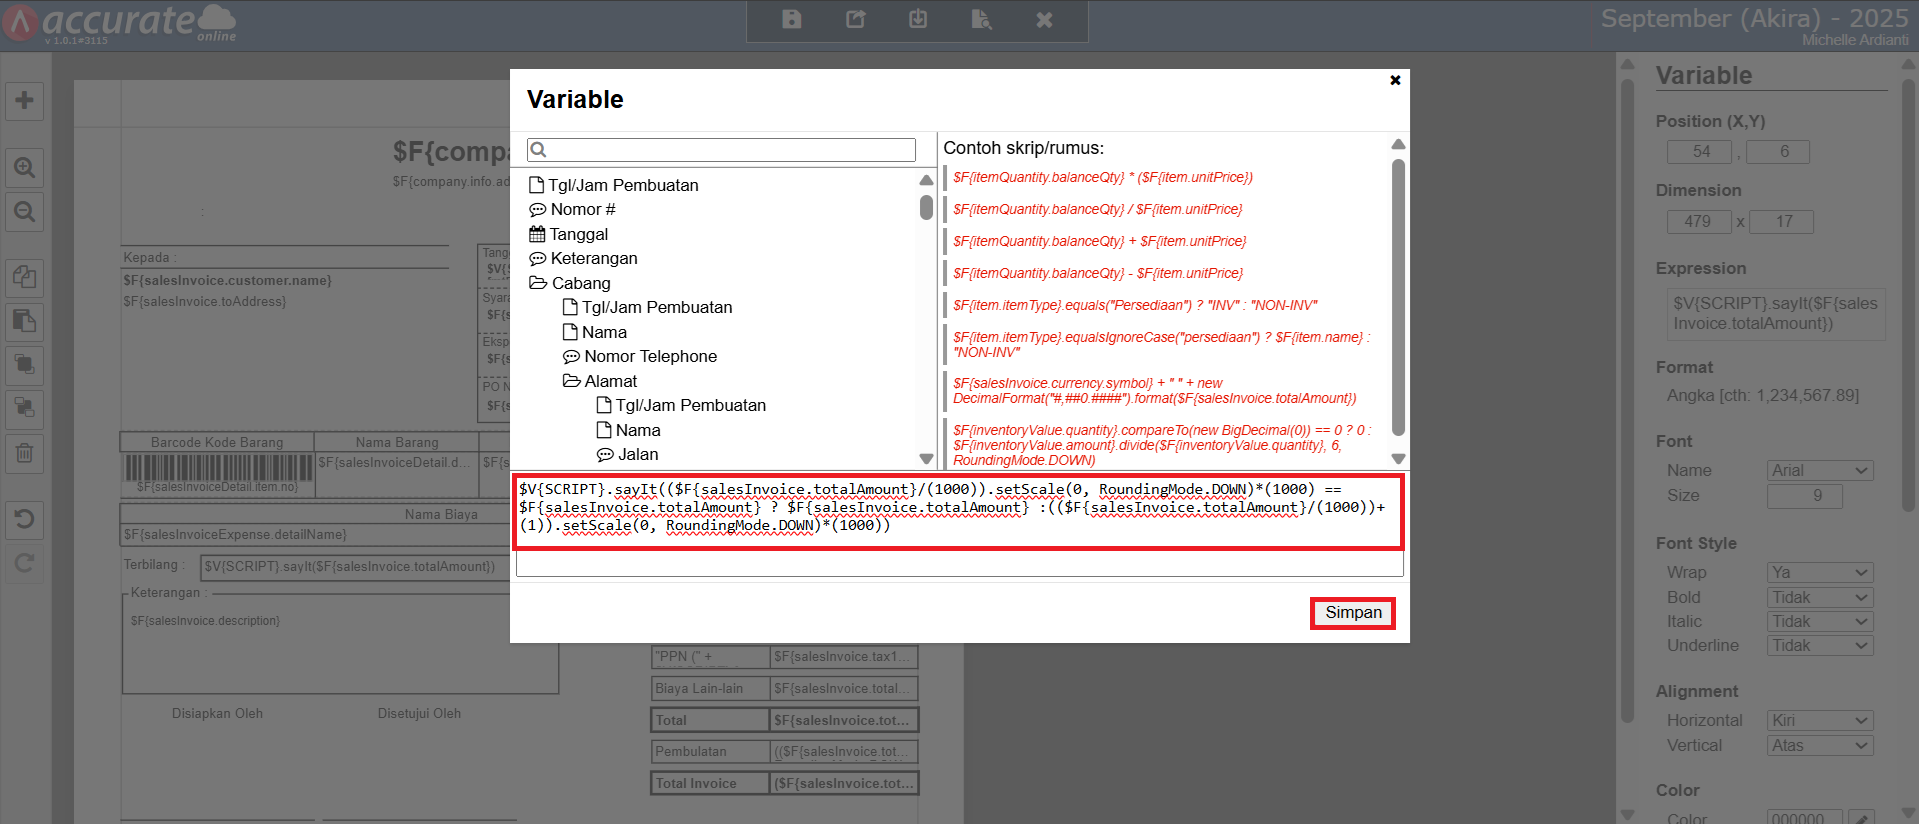This screenshot has width=1919, height=824.
Task: Click the save icon in top toolbar
Action: (x=791, y=20)
